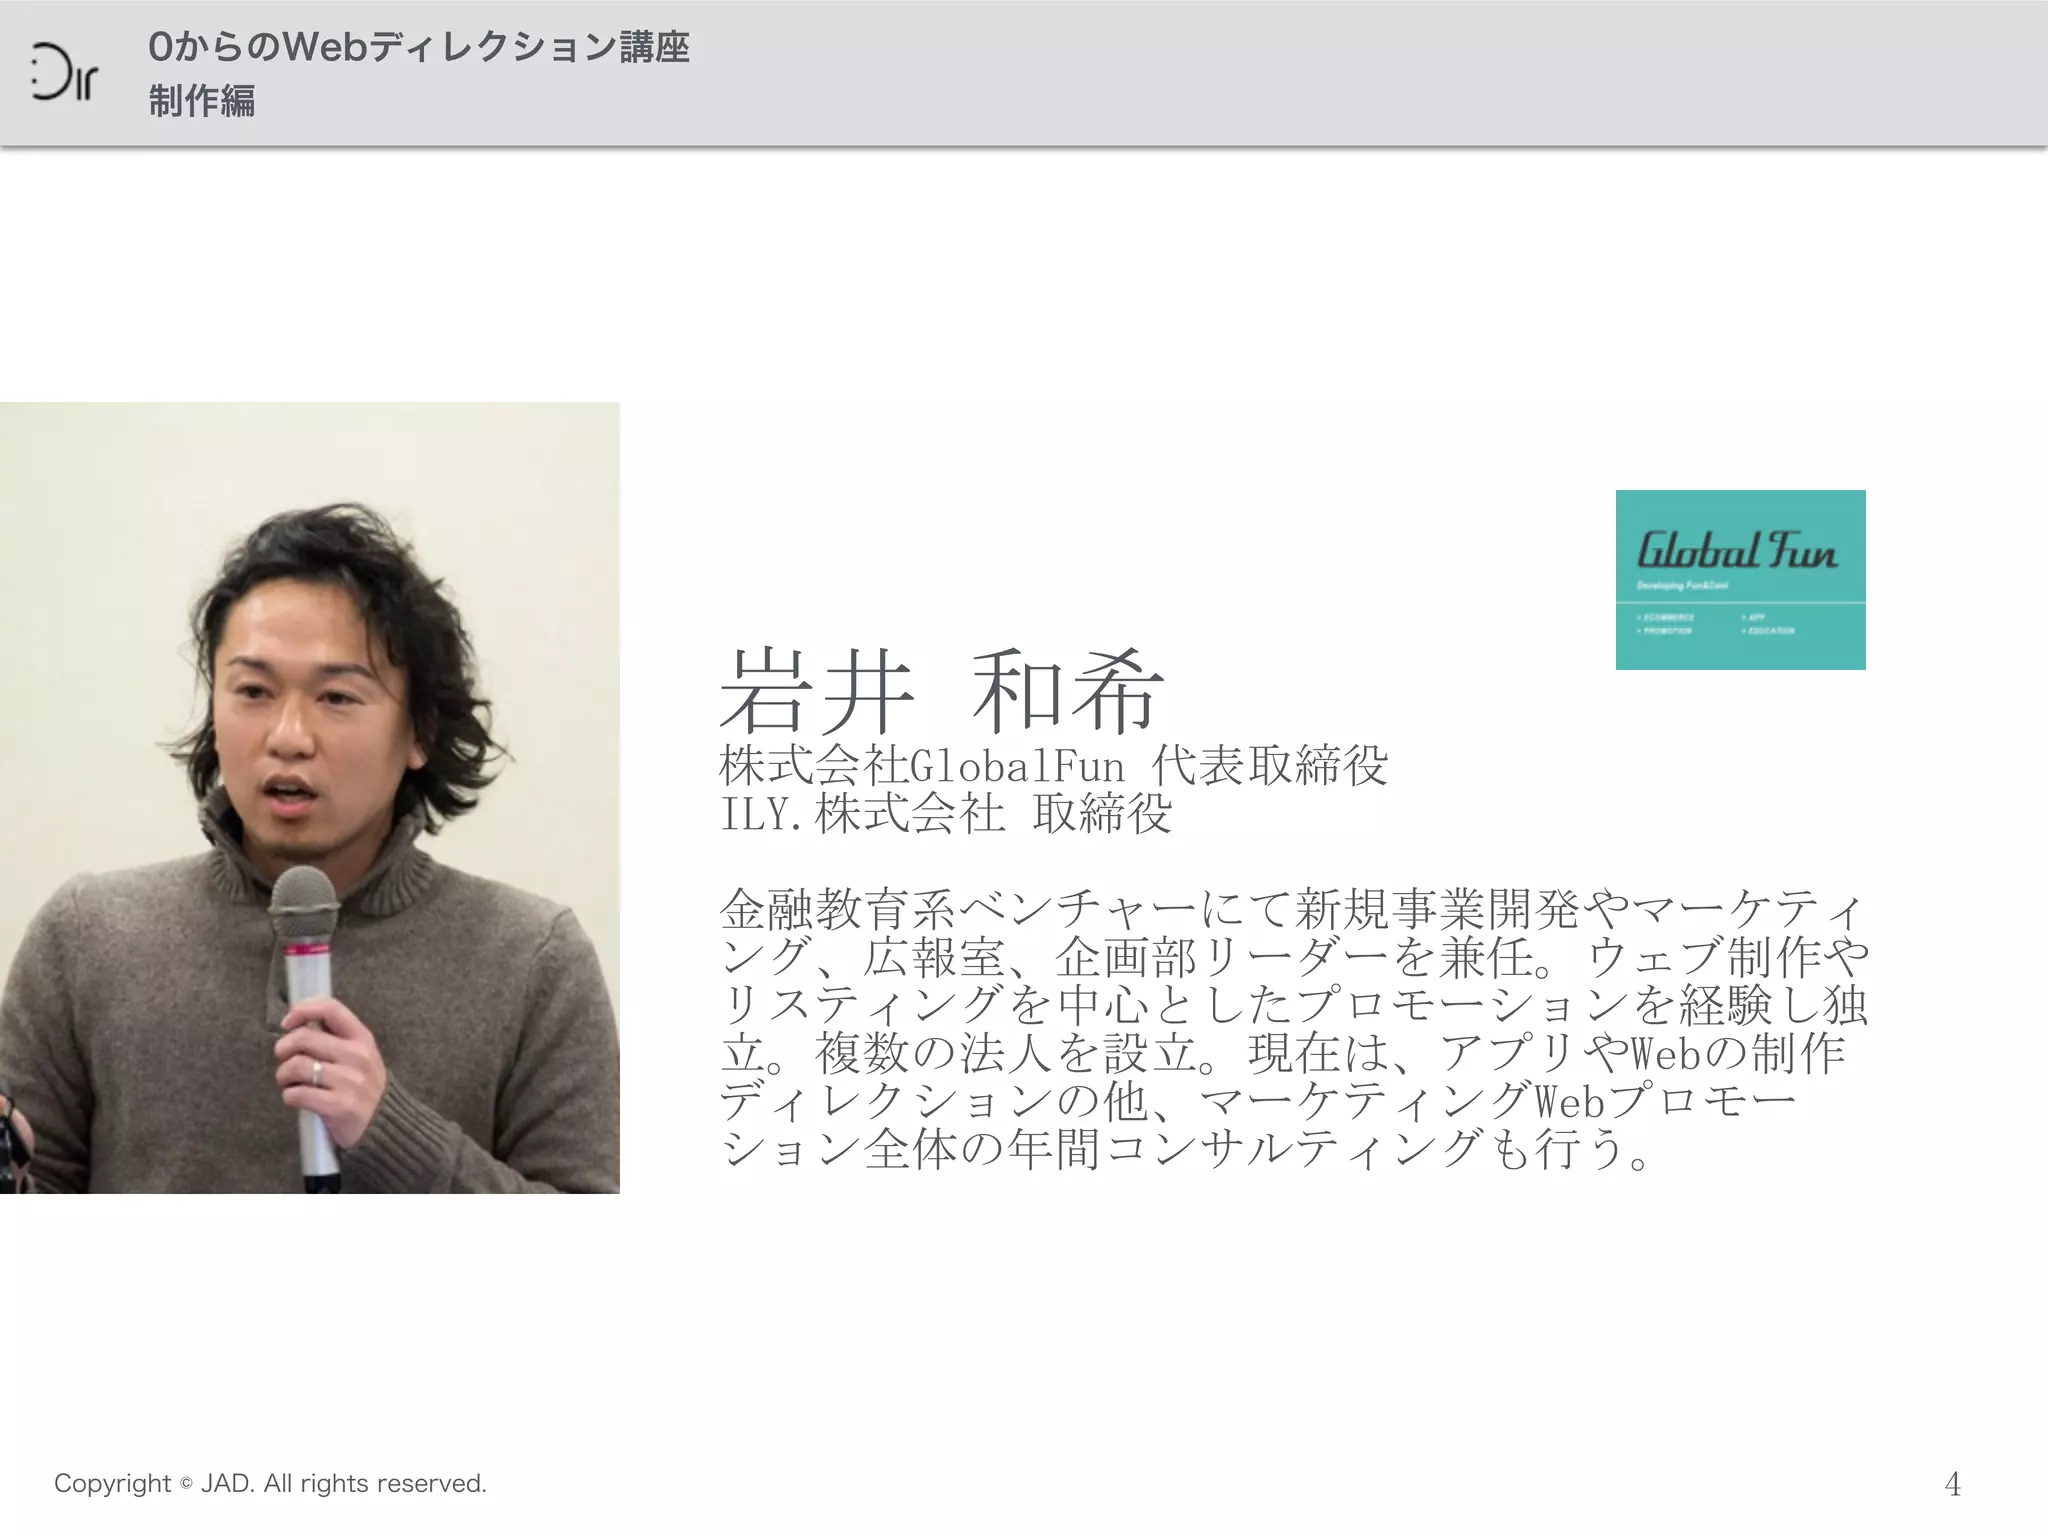This screenshot has height=1536, width=2048.
Task: Click the bio line starting 立。複数の法人
Action: (1283, 1053)
